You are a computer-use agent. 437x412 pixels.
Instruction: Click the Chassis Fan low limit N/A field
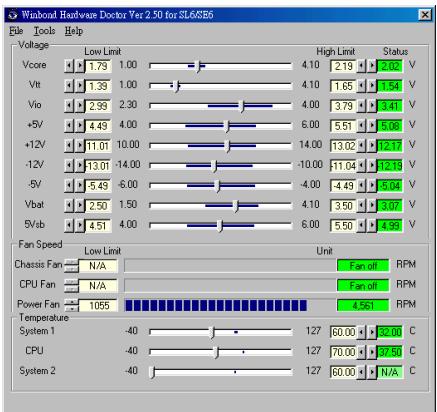point(98,266)
